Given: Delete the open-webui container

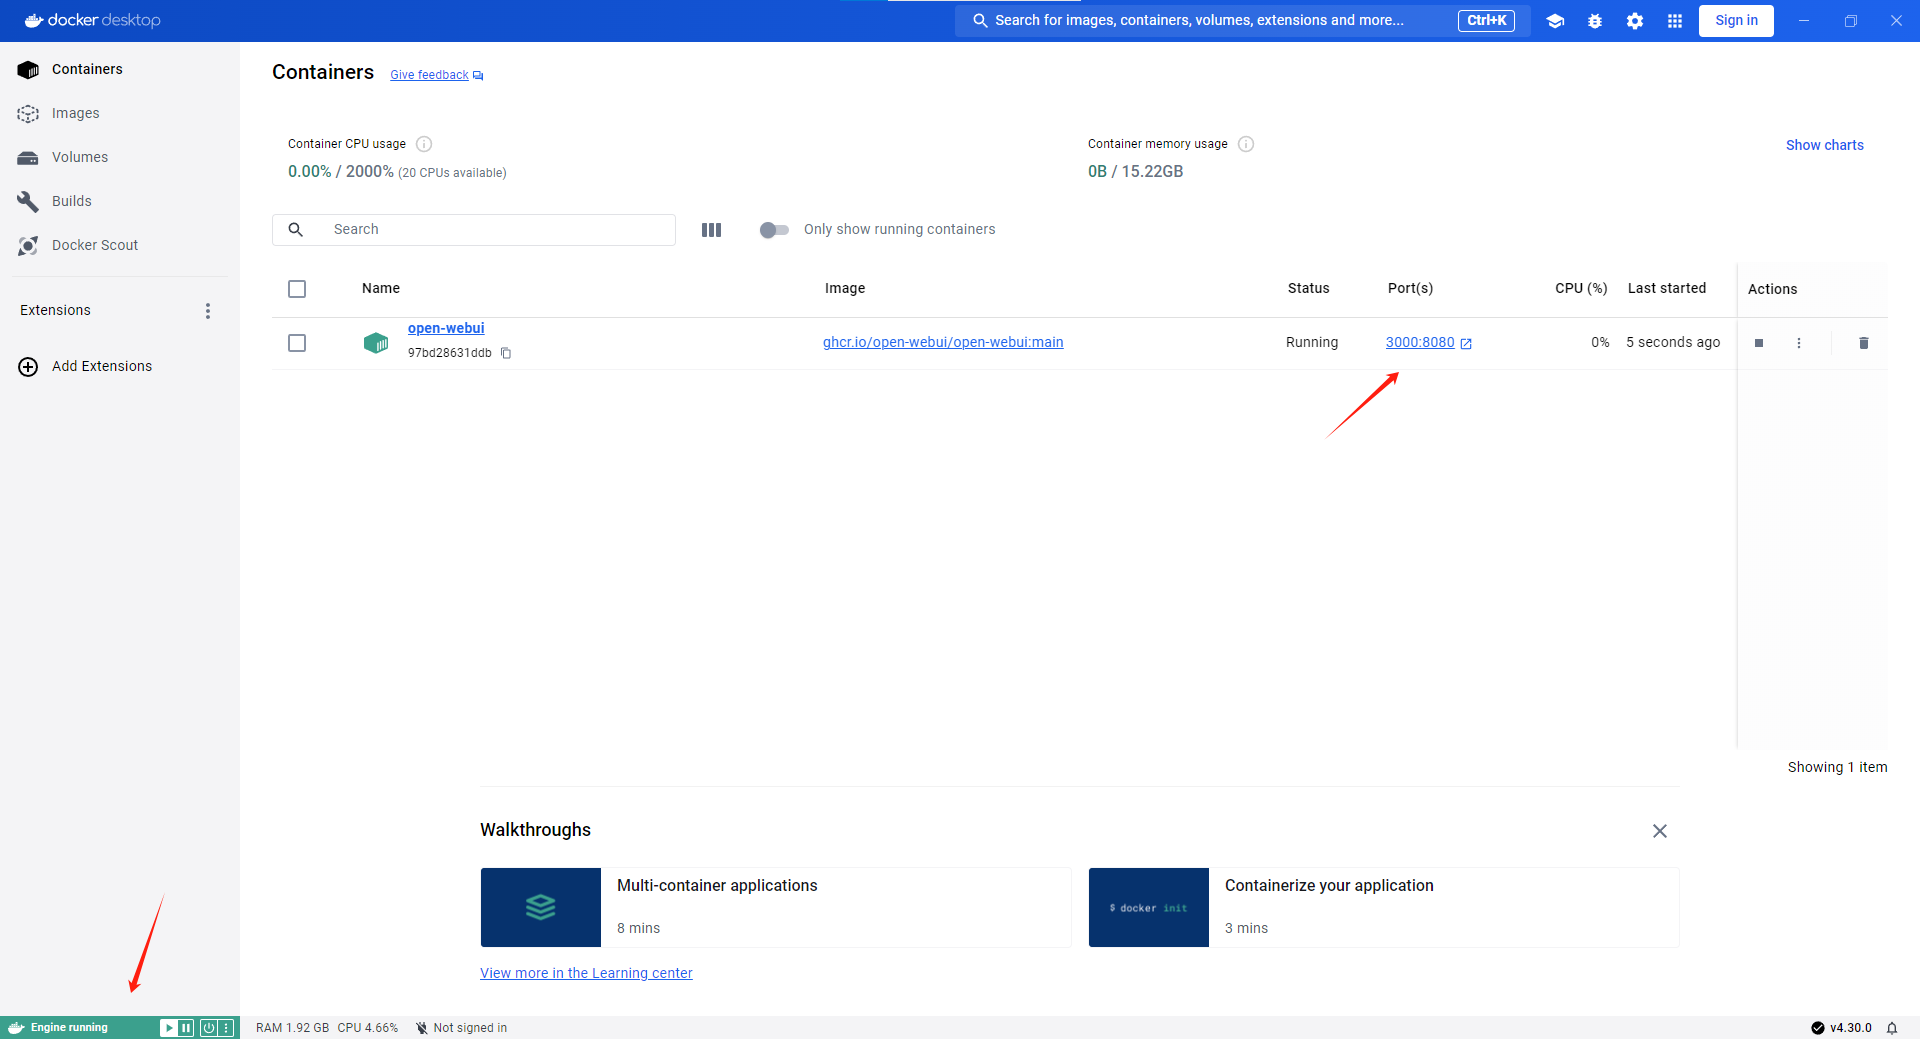Looking at the screenshot, I should pyautogui.click(x=1864, y=343).
